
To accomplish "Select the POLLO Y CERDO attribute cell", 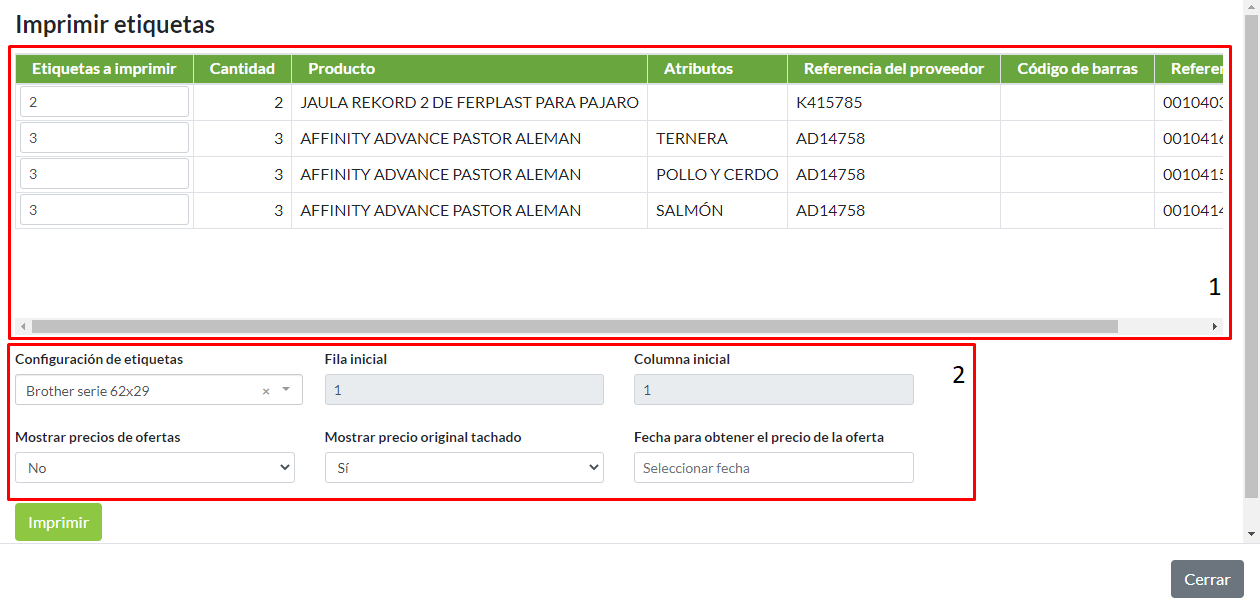I will tap(717, 174).
